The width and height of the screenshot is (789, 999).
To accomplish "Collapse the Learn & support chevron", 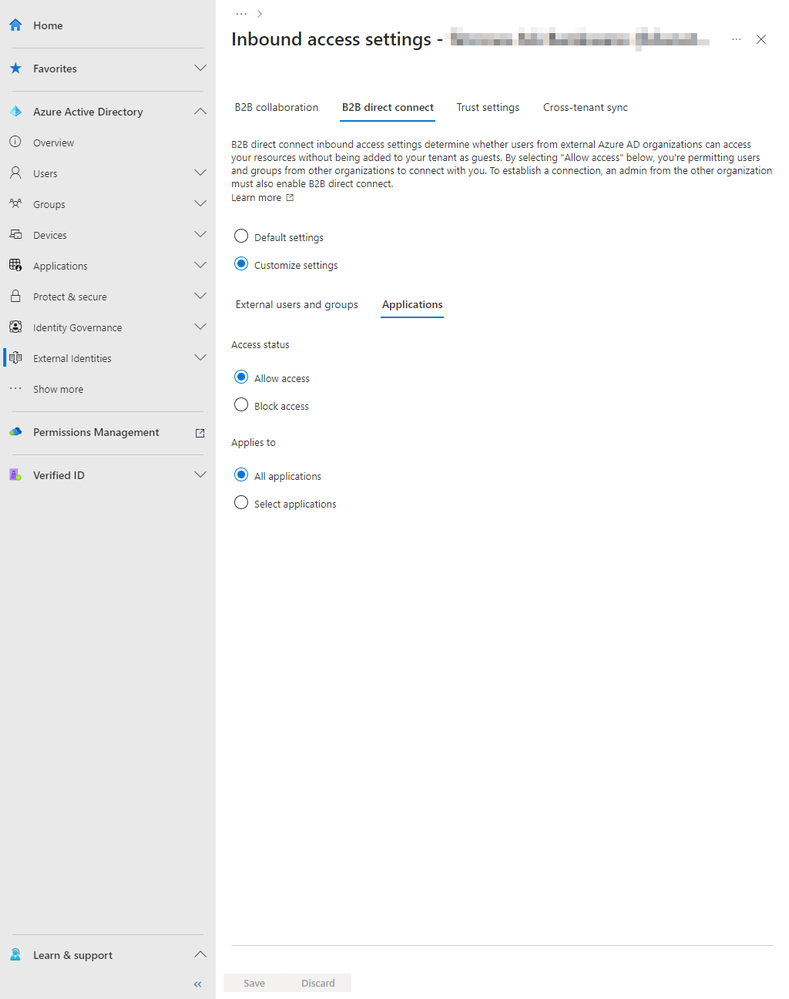I will pyautogui.click(x=200, y=954).
